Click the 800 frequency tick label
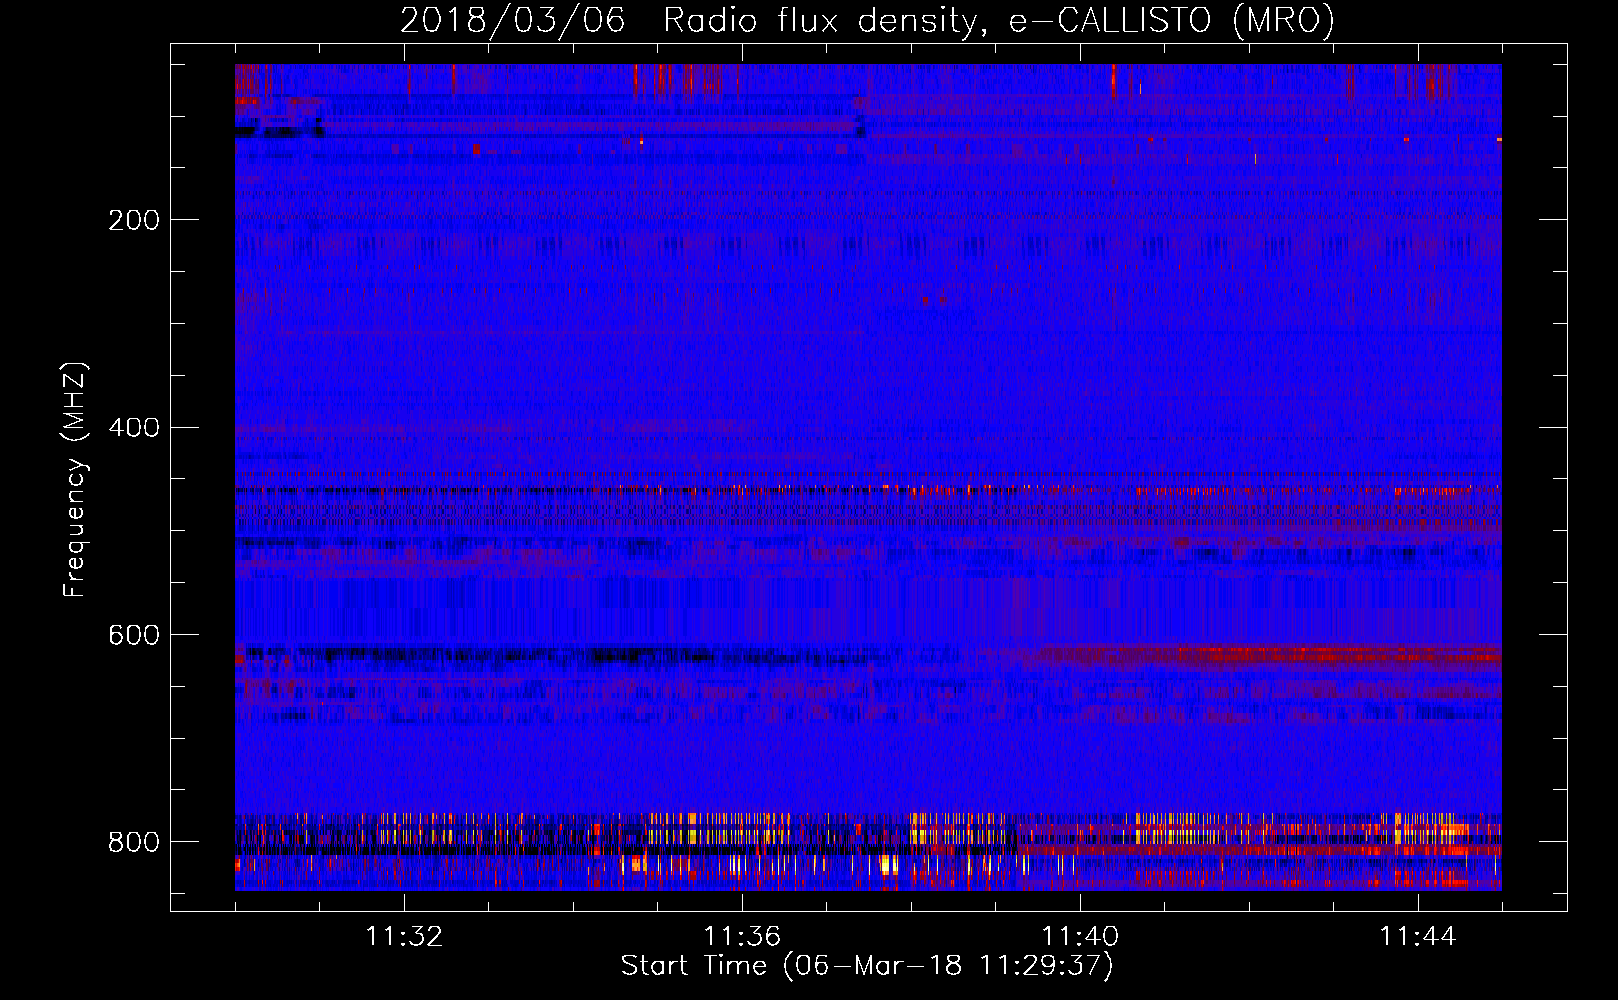This screenshot has width=1618, height=1000. [134, 843]
